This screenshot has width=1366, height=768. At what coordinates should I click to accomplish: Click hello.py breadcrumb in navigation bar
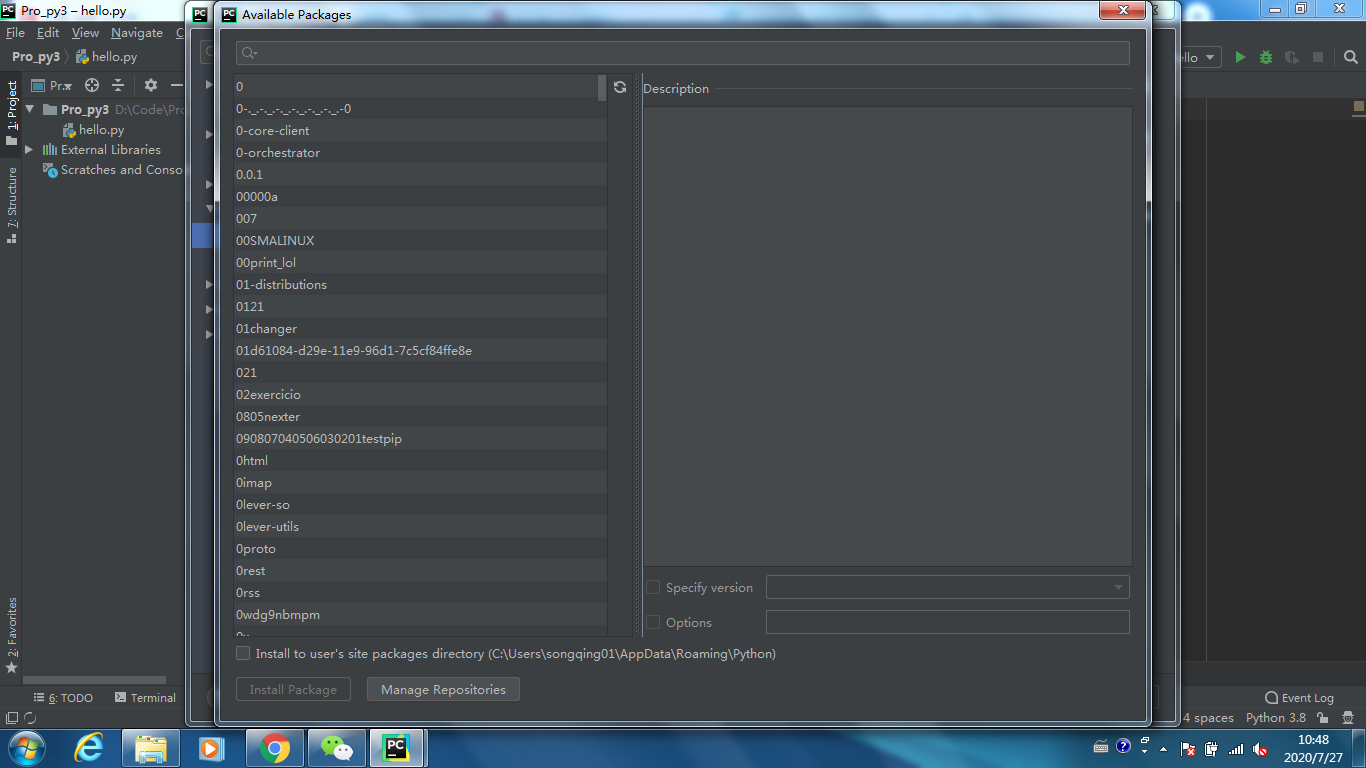tap(106, 57)
